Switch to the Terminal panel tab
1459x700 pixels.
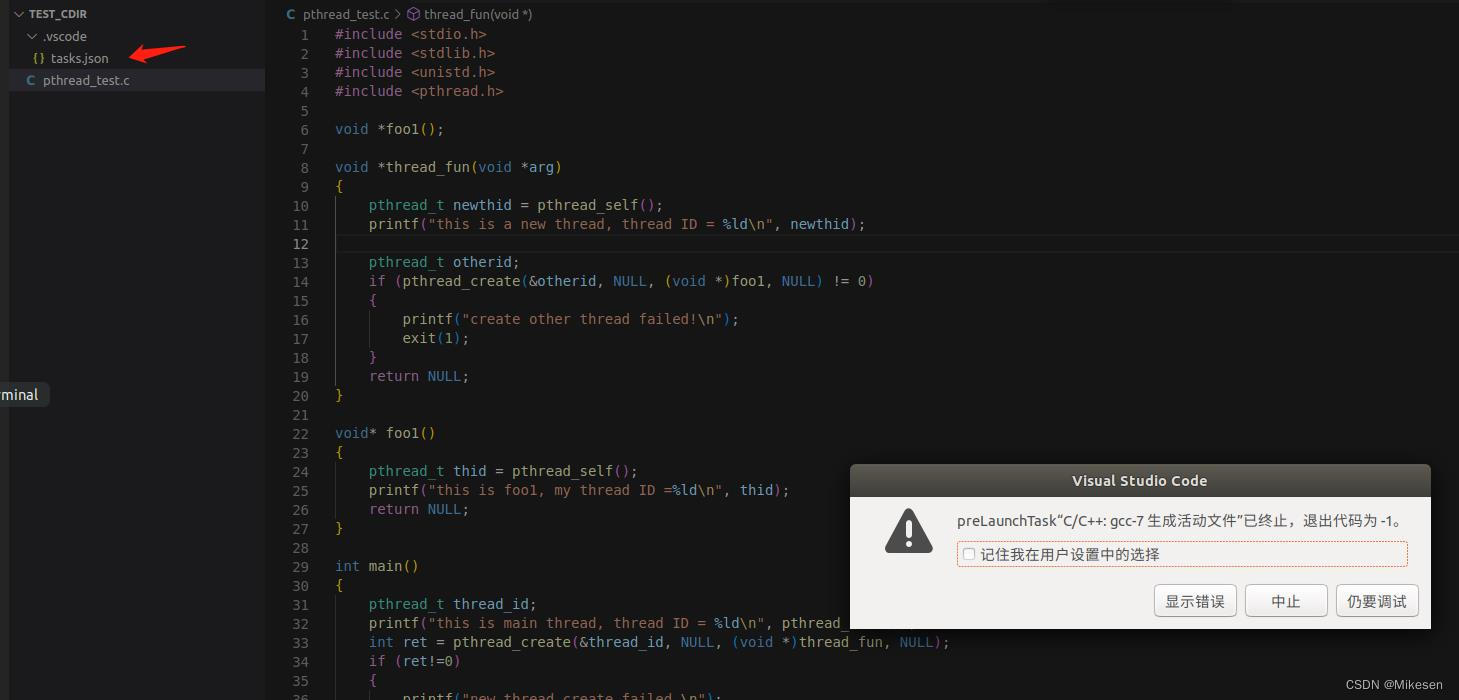(18, 394)
